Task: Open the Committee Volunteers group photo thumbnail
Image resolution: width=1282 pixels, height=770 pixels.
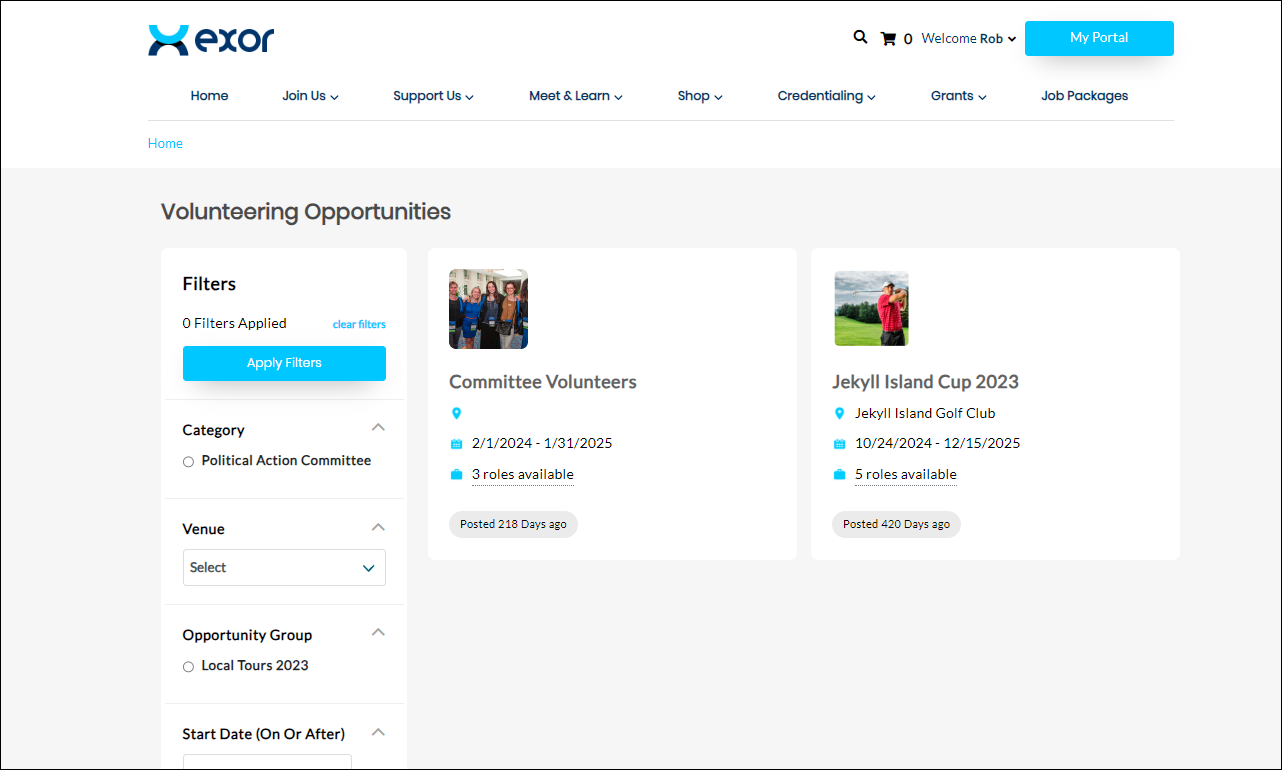Action: (488, 309)
